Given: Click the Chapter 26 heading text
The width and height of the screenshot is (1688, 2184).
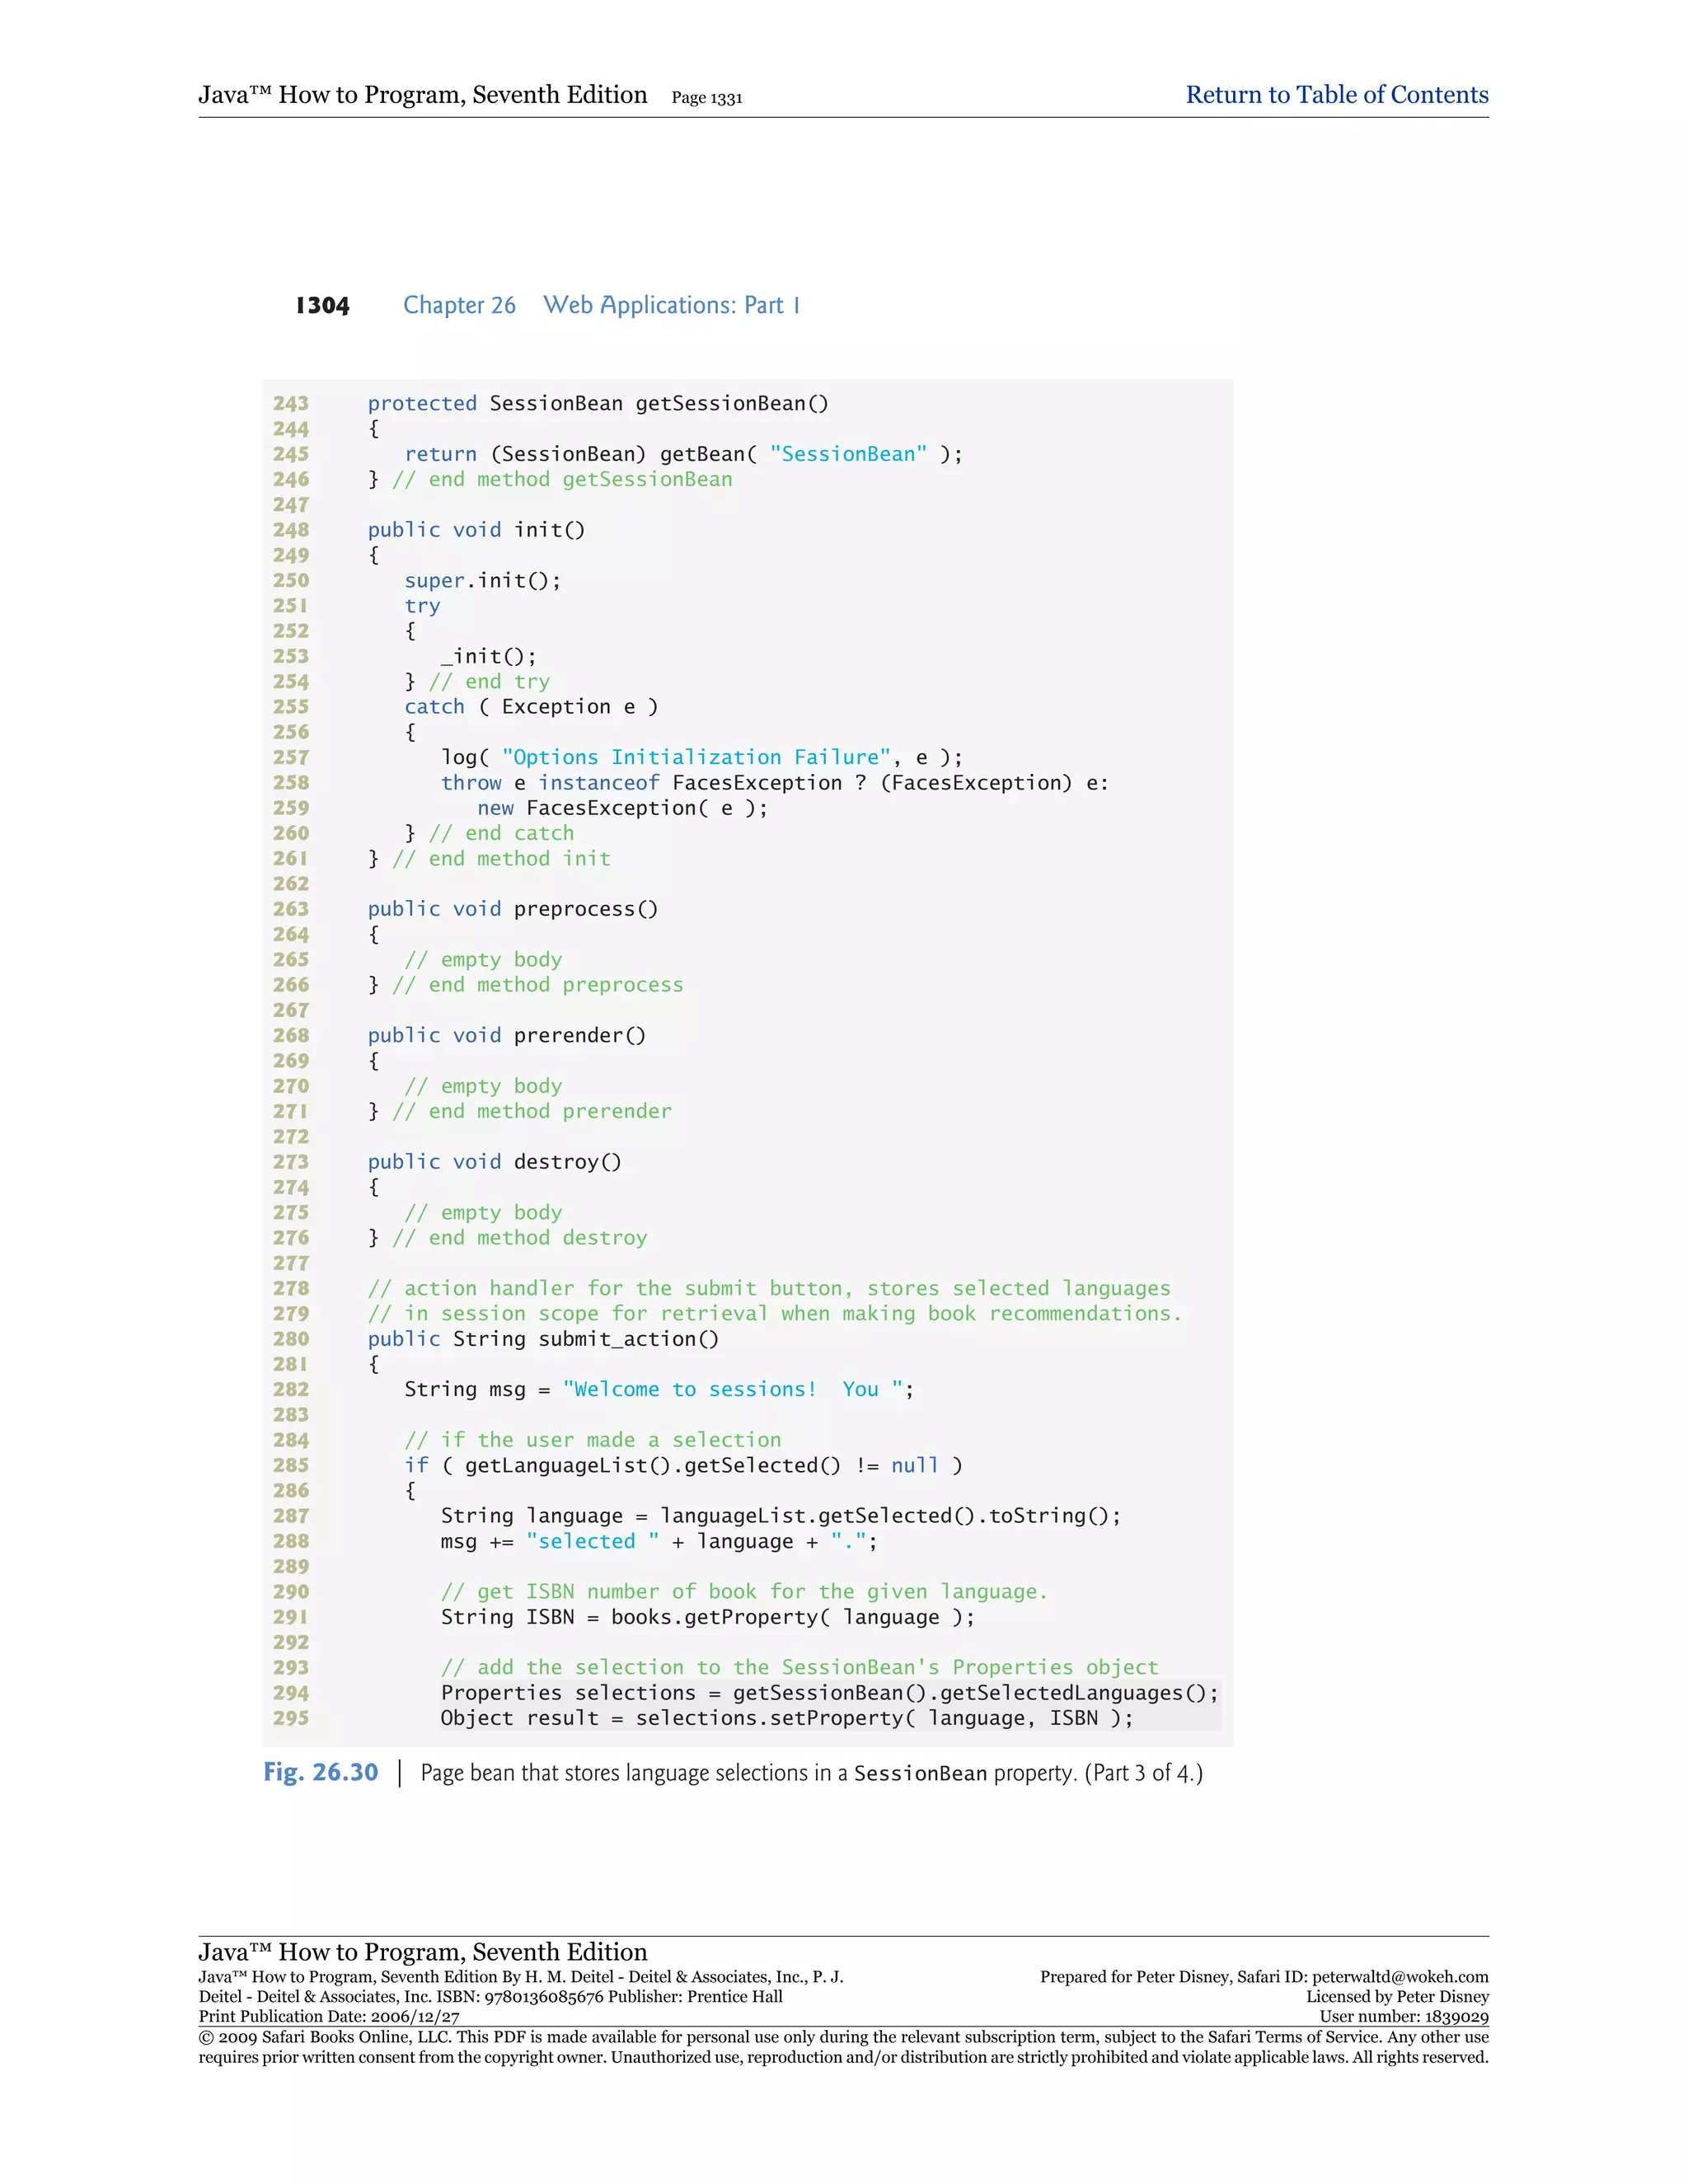Looking at the screenshot, I should click(459, 305).
